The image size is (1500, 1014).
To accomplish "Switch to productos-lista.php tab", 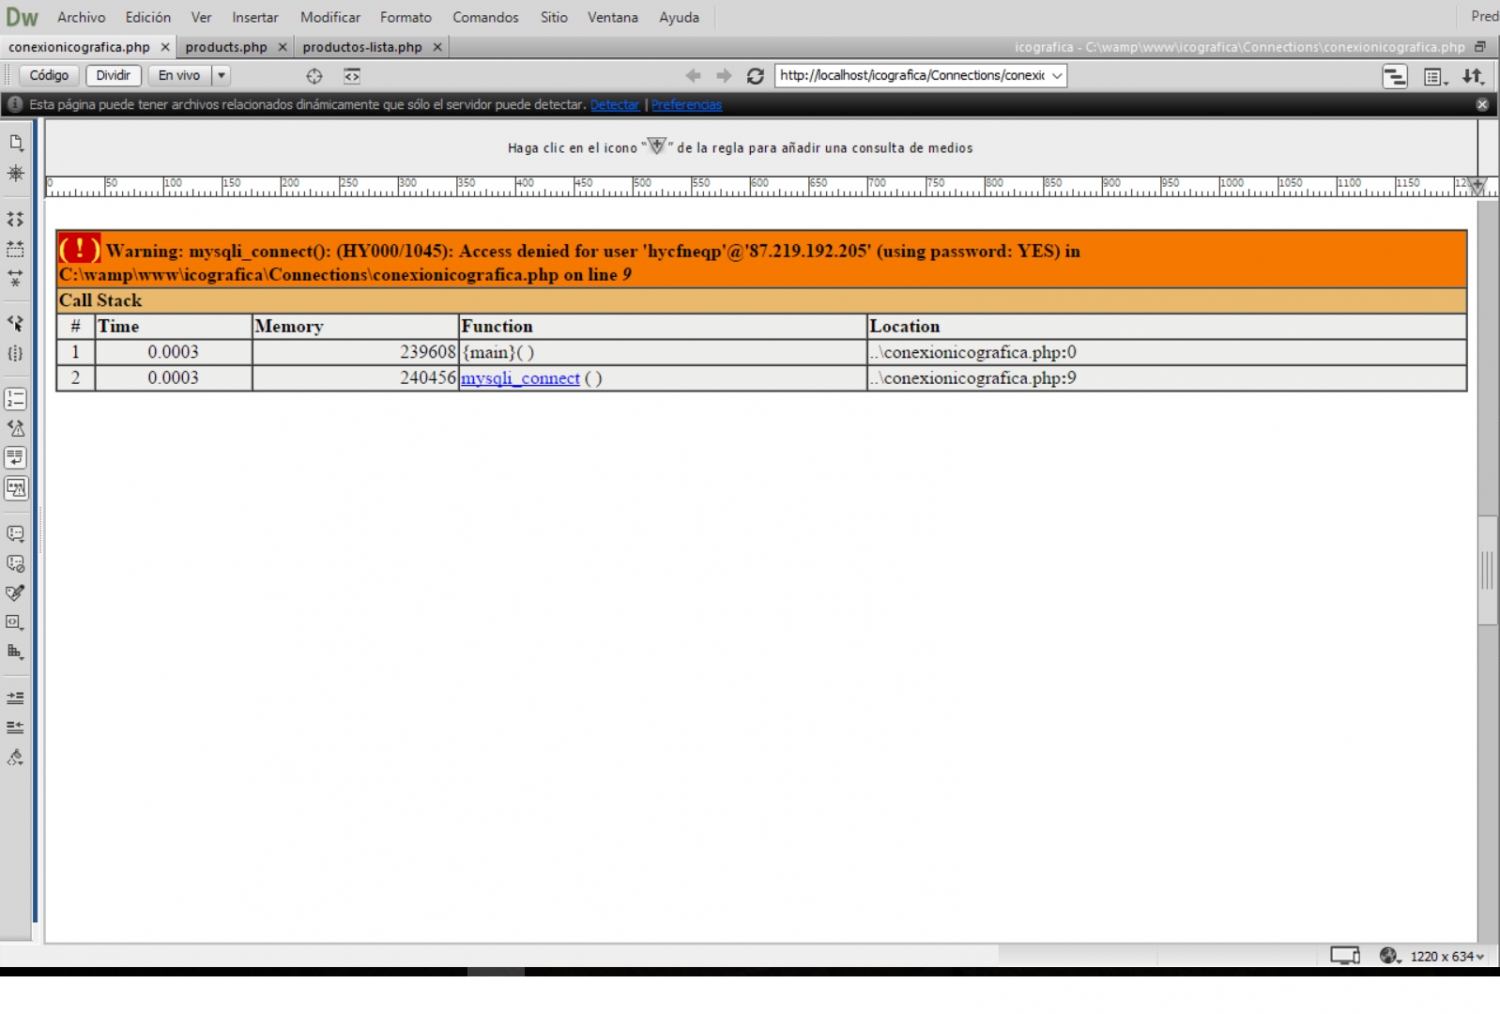I will click(362, 47).
